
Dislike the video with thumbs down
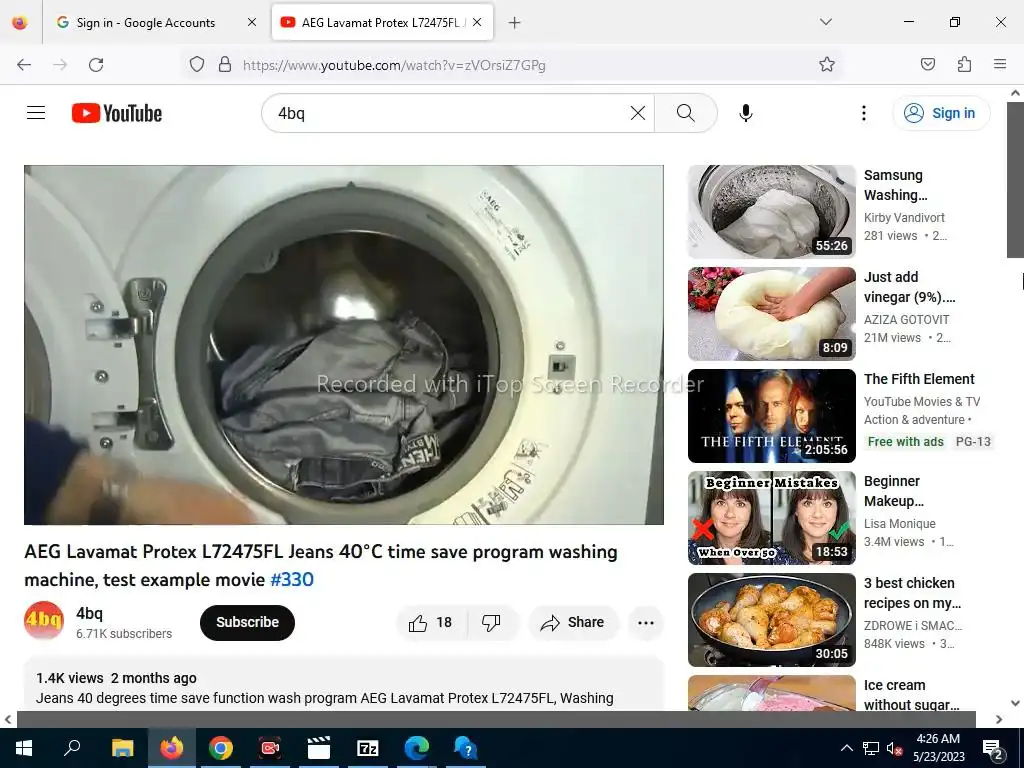[491, 622]
